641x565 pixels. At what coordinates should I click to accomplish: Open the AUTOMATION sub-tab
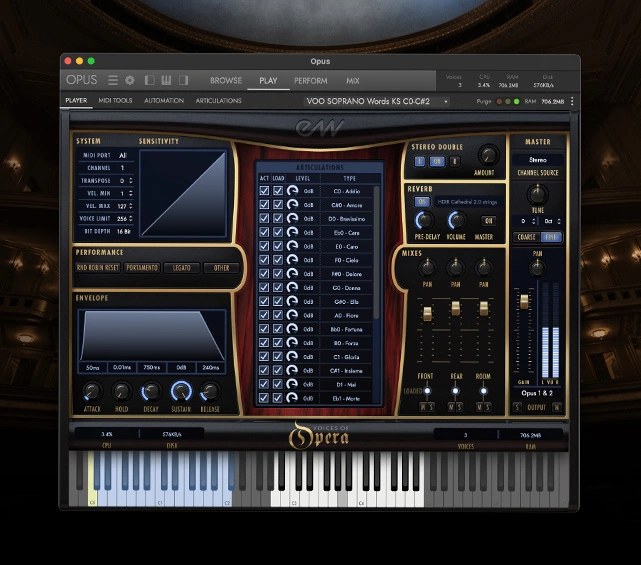(x=164, y=100)
